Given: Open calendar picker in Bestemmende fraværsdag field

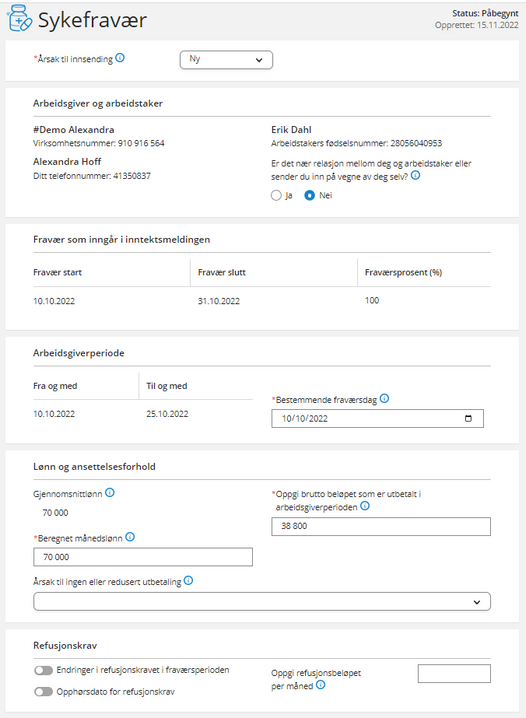Looking at the screenshot, I should [468, 419].
